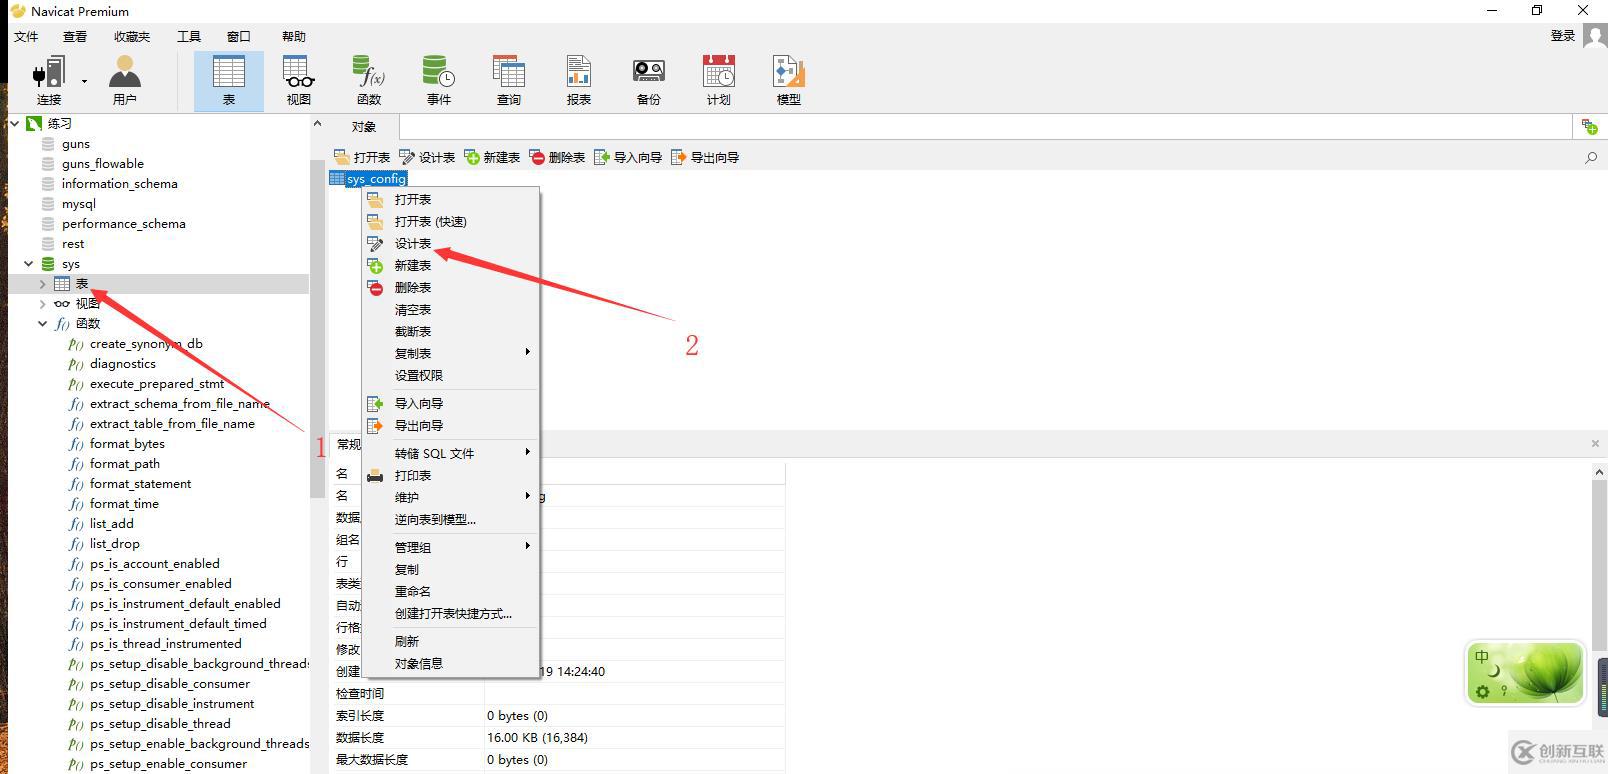Viewport: 1608px width, 774px height.
Task: Open the 收藏夹 menu
Action: tap(132, 36)
